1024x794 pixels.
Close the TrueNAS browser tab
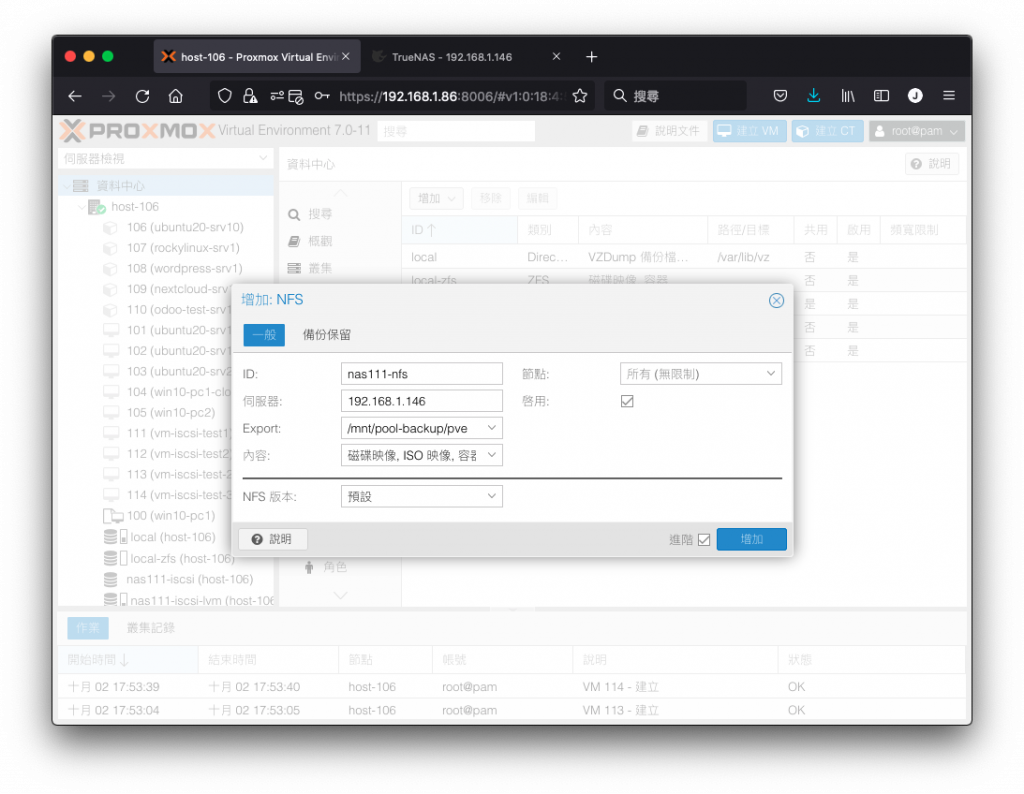click(556, 57)
